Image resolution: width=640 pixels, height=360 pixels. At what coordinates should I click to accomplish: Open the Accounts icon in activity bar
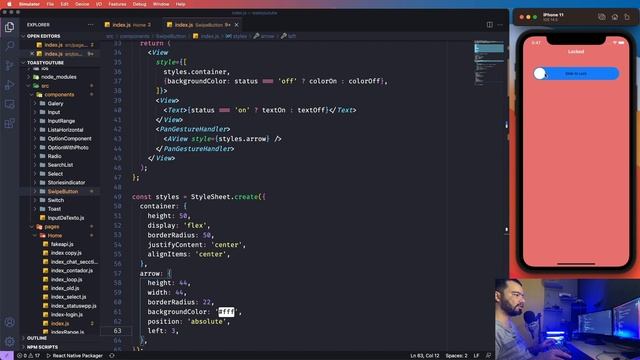[9, 322]
